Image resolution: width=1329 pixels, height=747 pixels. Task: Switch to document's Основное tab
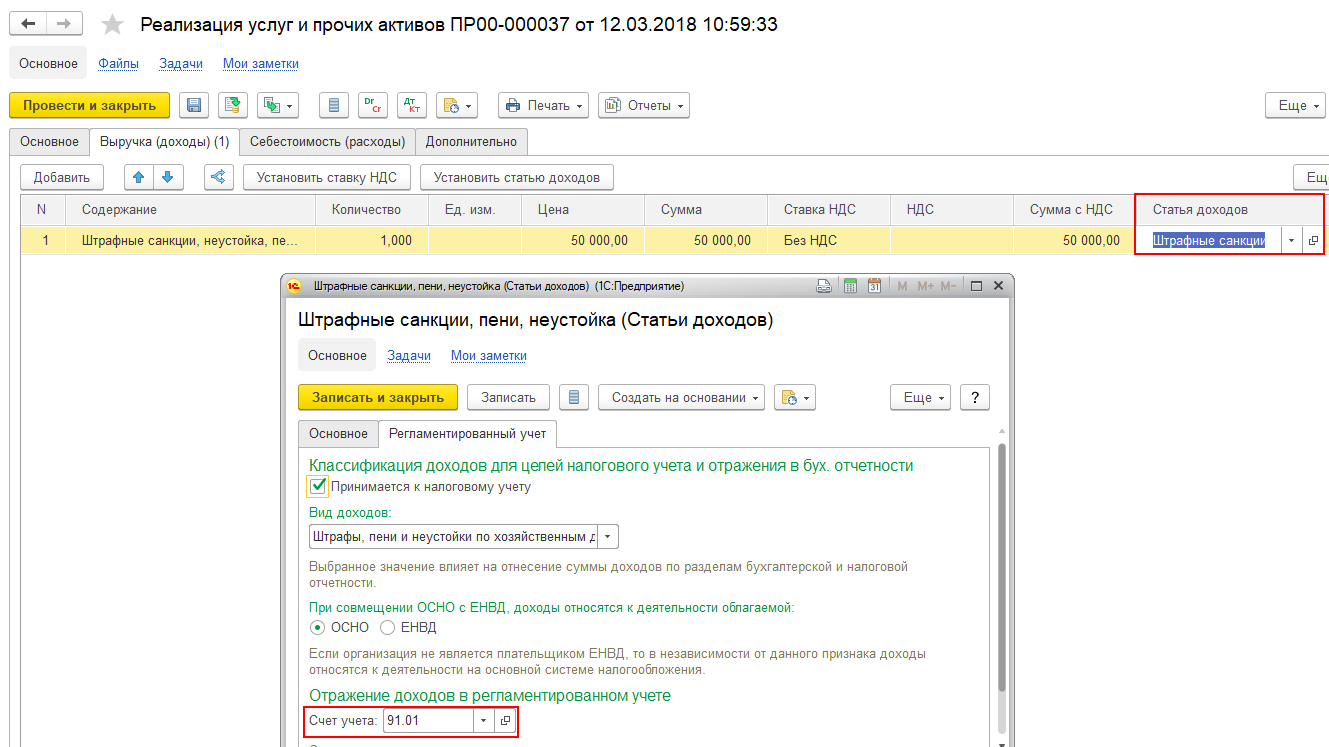(49, 141)
